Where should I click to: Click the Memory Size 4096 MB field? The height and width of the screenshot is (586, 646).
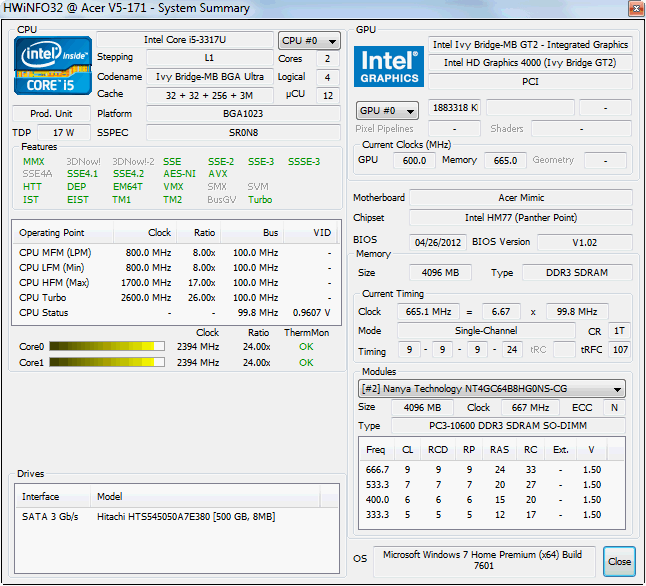(x=440, y=273)
